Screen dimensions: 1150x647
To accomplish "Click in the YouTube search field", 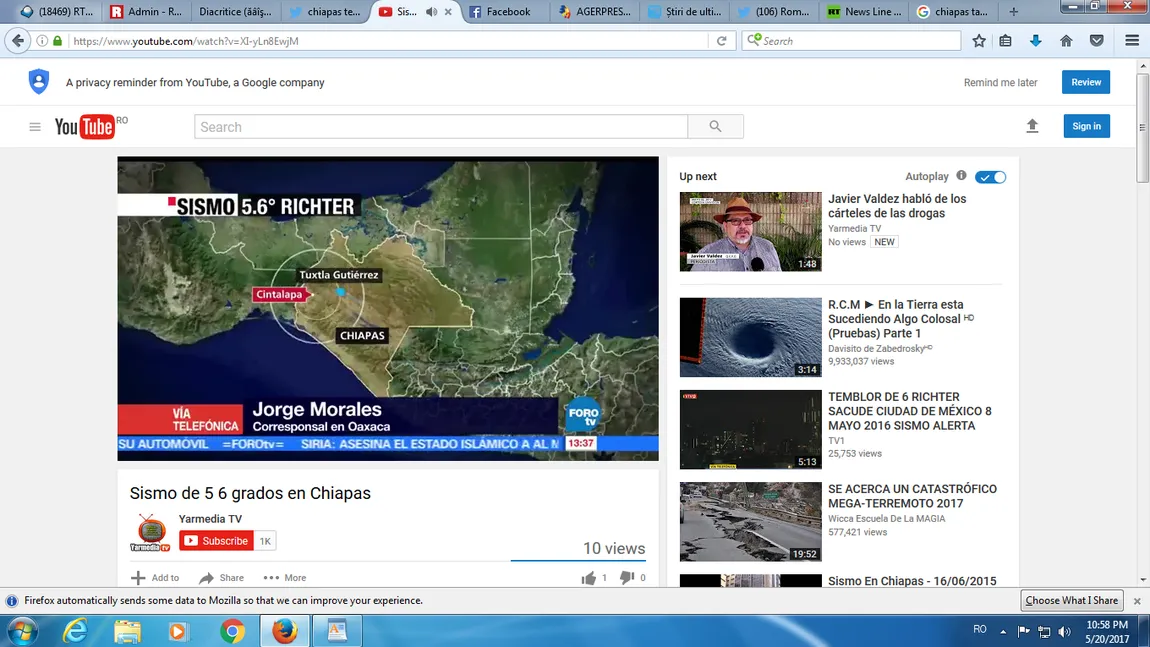I will click(441, 126).
